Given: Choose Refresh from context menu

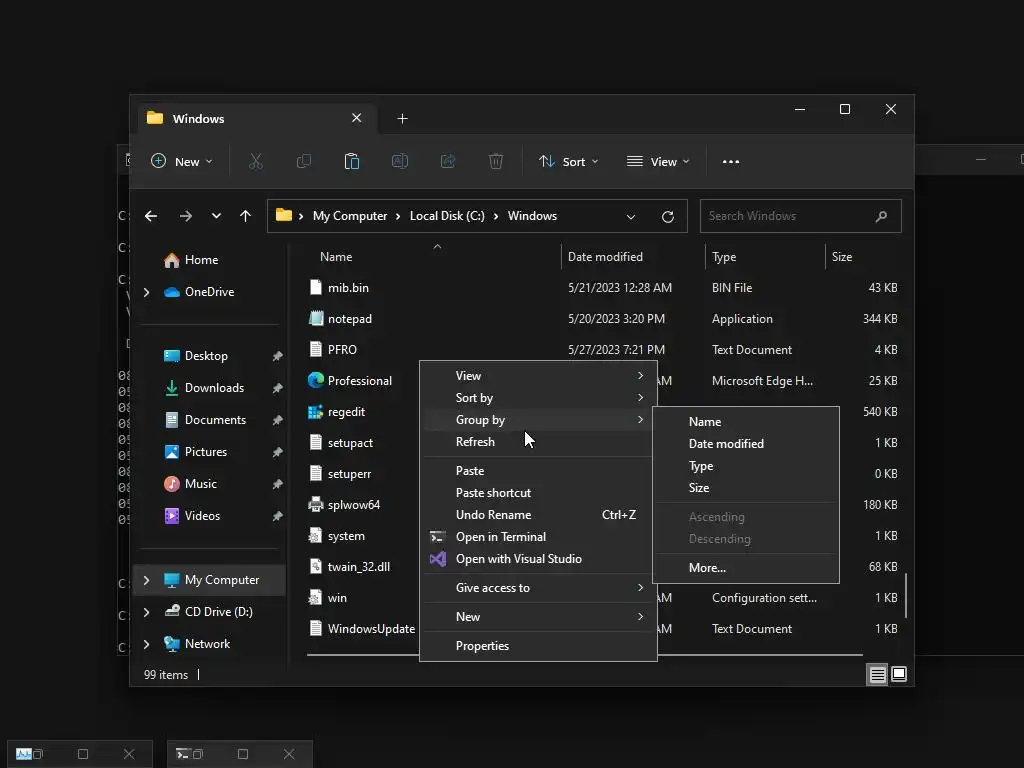Looking at the screenshot, I should (538, 442).
